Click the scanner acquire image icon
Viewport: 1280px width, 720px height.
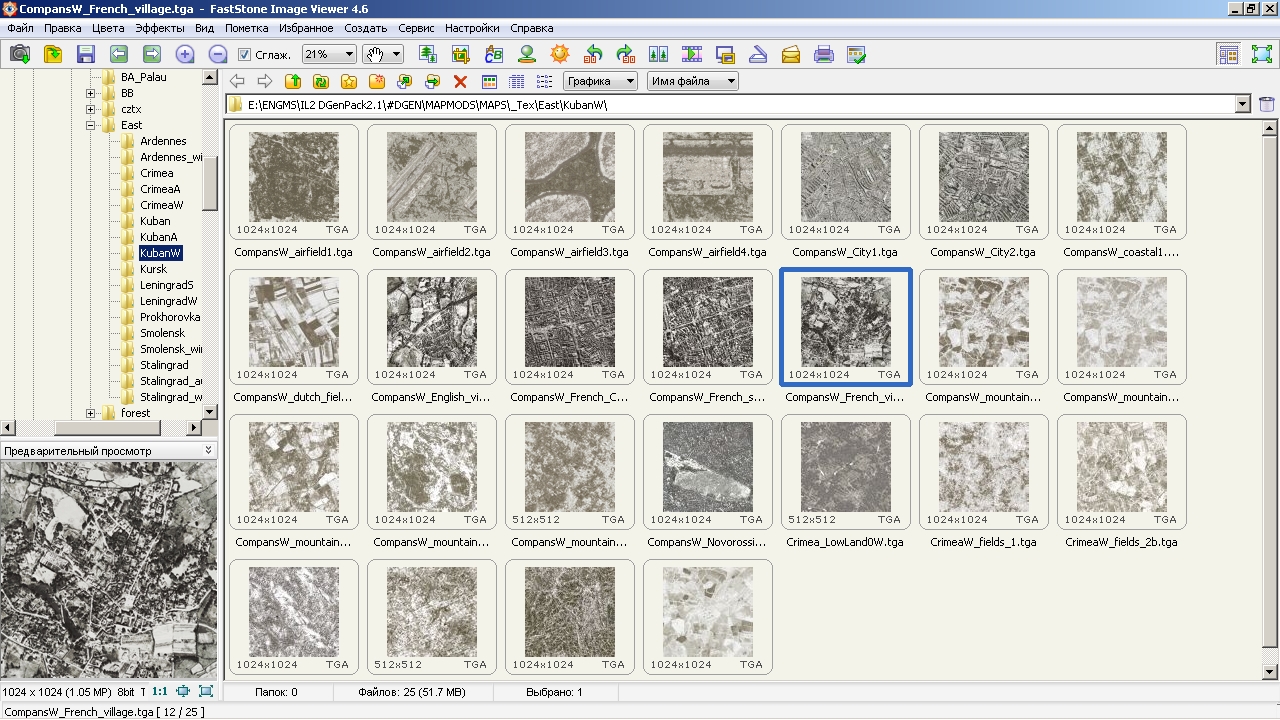pos(758,55)
